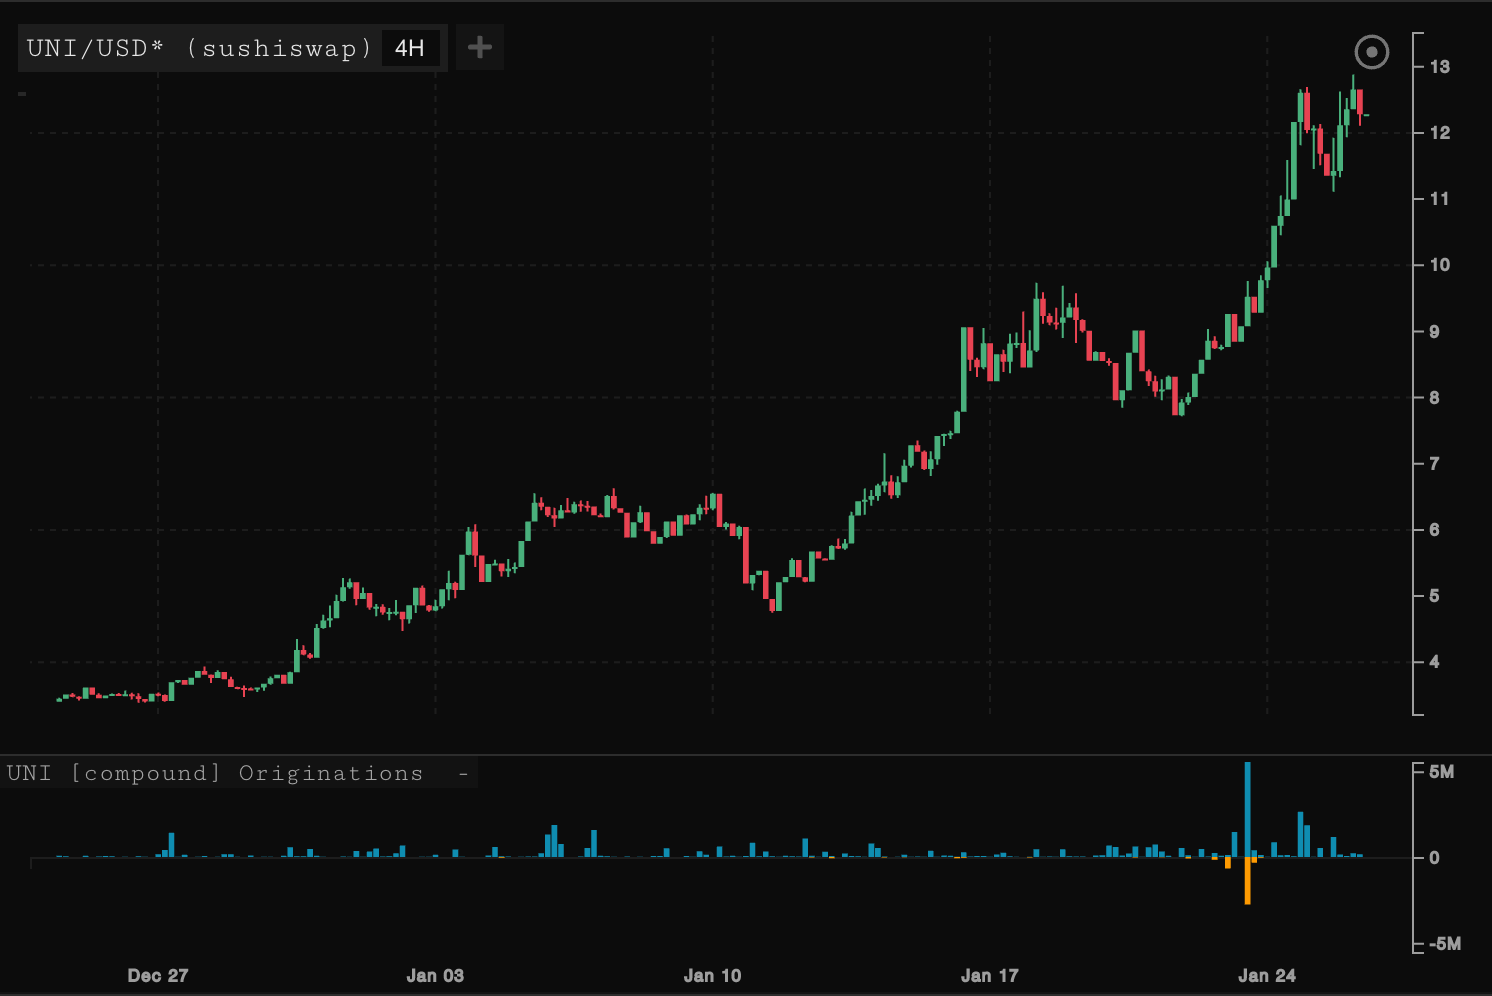Click the Jan 17 date label
Viewport: 1492px width, 996px height.
(989, 975)
